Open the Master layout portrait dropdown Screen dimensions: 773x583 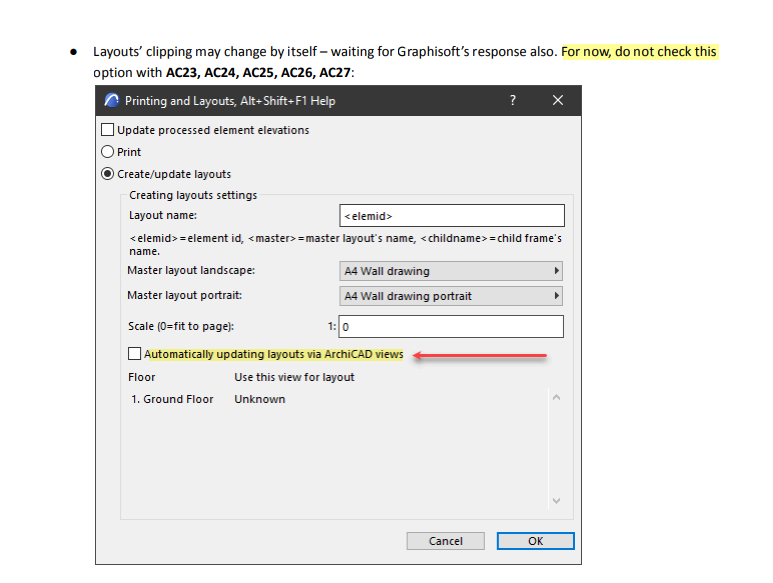(451, 296)
